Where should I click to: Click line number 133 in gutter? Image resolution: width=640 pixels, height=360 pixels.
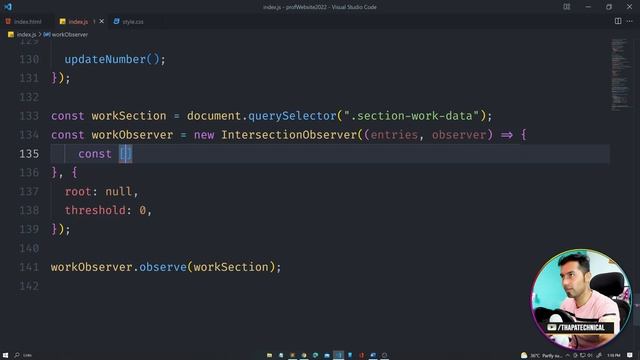coord(29,116)
